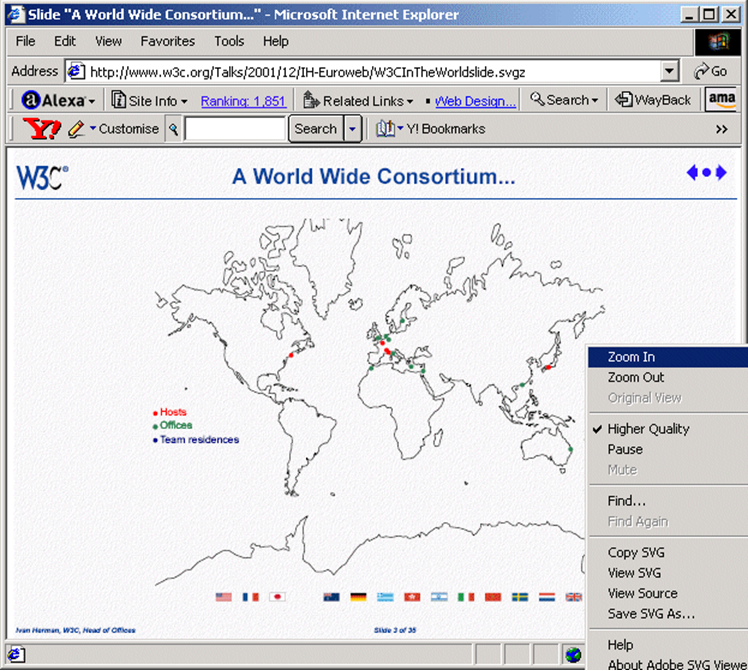The height and width of the screenshot is (671, 748).
Task: Open the Alexa Search dropdown
Action: pyautogui.click(x=594, y=101)
